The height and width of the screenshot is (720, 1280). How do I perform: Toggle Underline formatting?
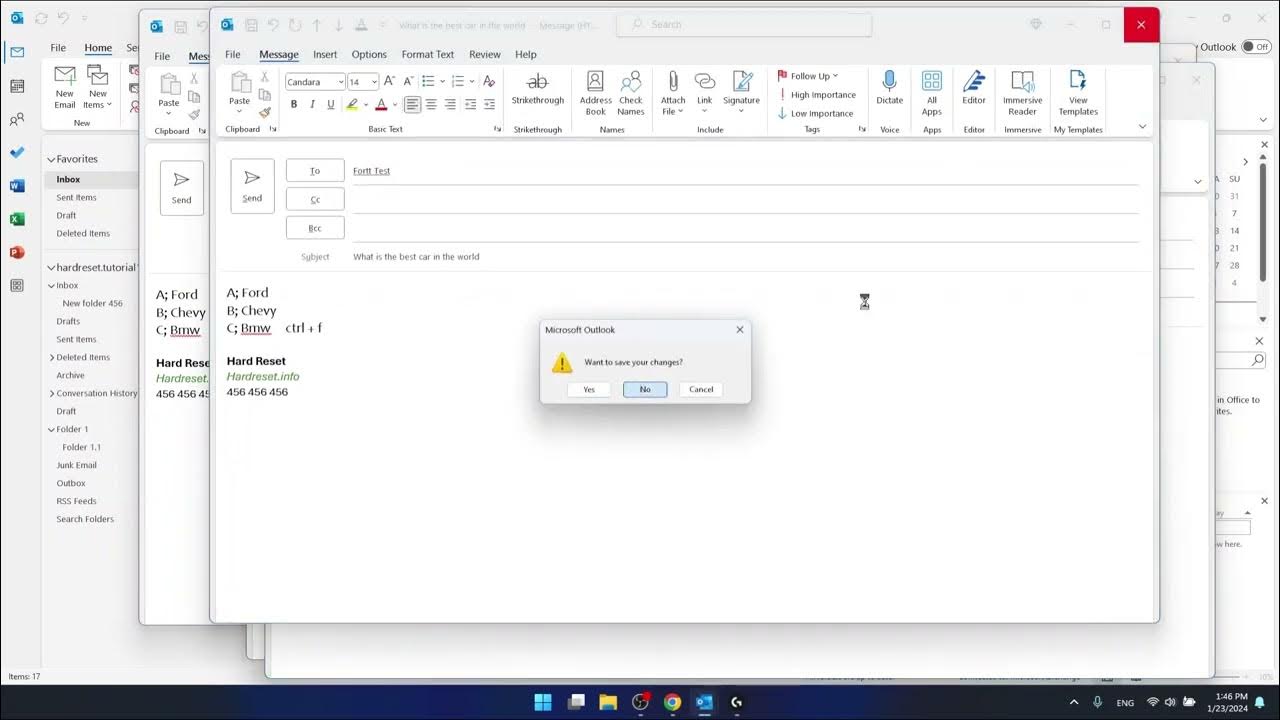click(331, 104)
